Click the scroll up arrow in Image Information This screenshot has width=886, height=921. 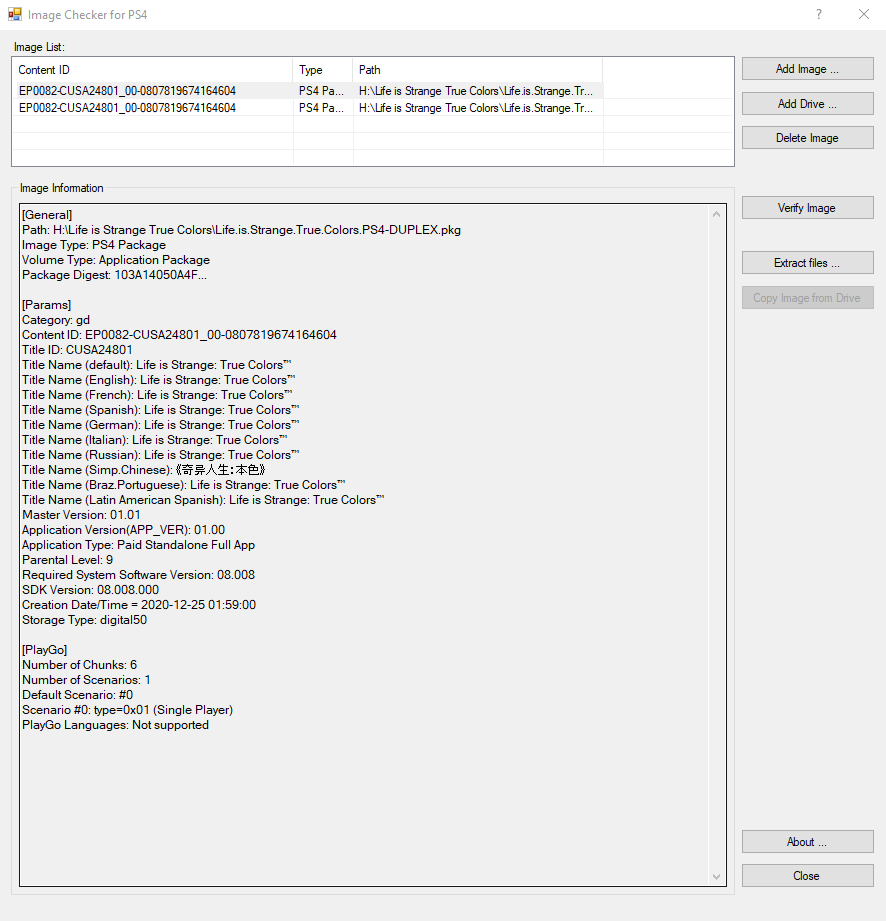click(x=716, y=214)
